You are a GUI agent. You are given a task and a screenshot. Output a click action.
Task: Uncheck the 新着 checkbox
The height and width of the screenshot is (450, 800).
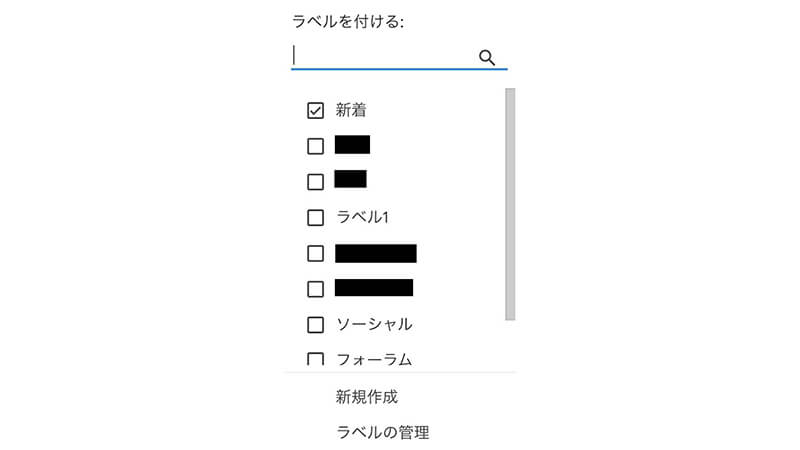(x=316, y=110)
